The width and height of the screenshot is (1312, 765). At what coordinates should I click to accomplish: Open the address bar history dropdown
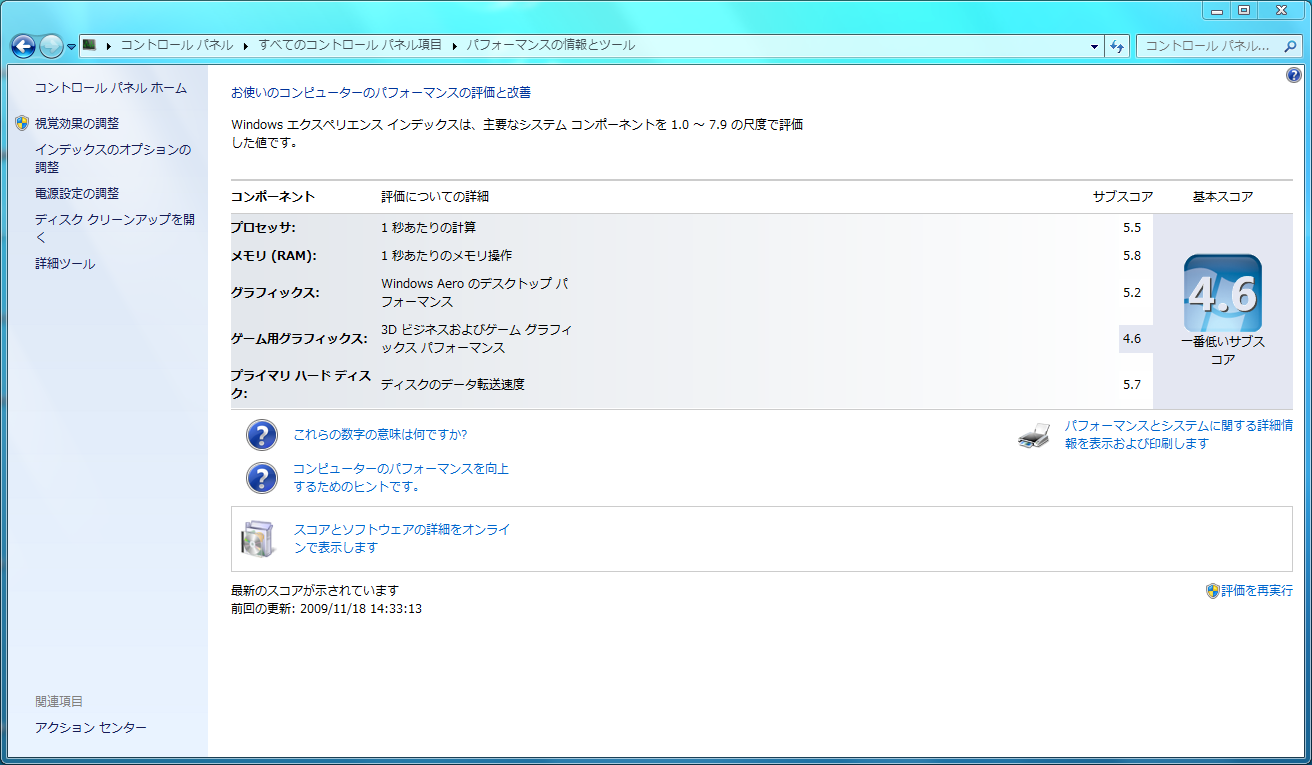(1094, 46)
